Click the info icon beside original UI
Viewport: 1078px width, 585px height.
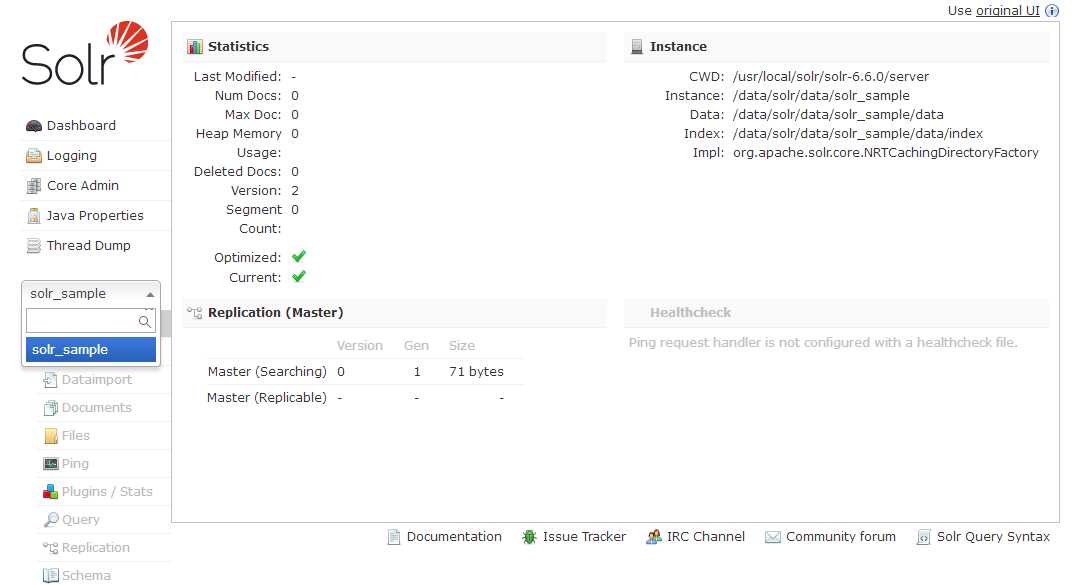pos(1052,10)
